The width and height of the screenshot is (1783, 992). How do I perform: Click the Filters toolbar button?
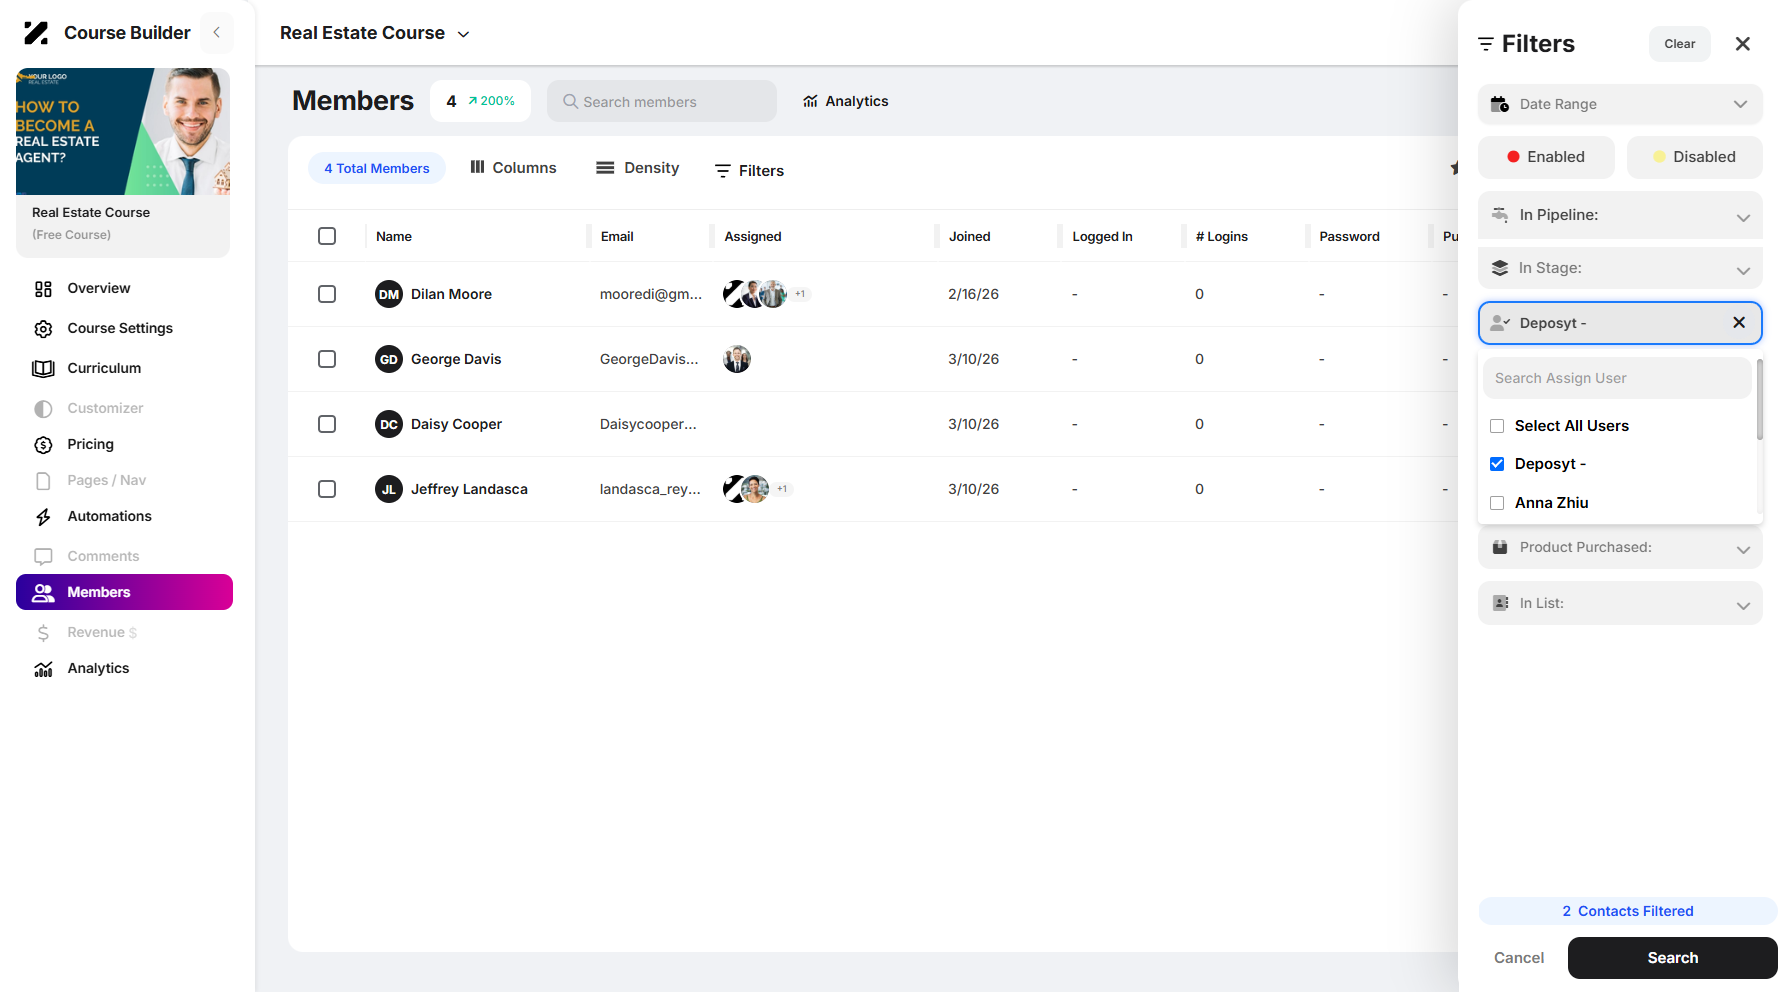pyautogui.click(x=749, y=171)
